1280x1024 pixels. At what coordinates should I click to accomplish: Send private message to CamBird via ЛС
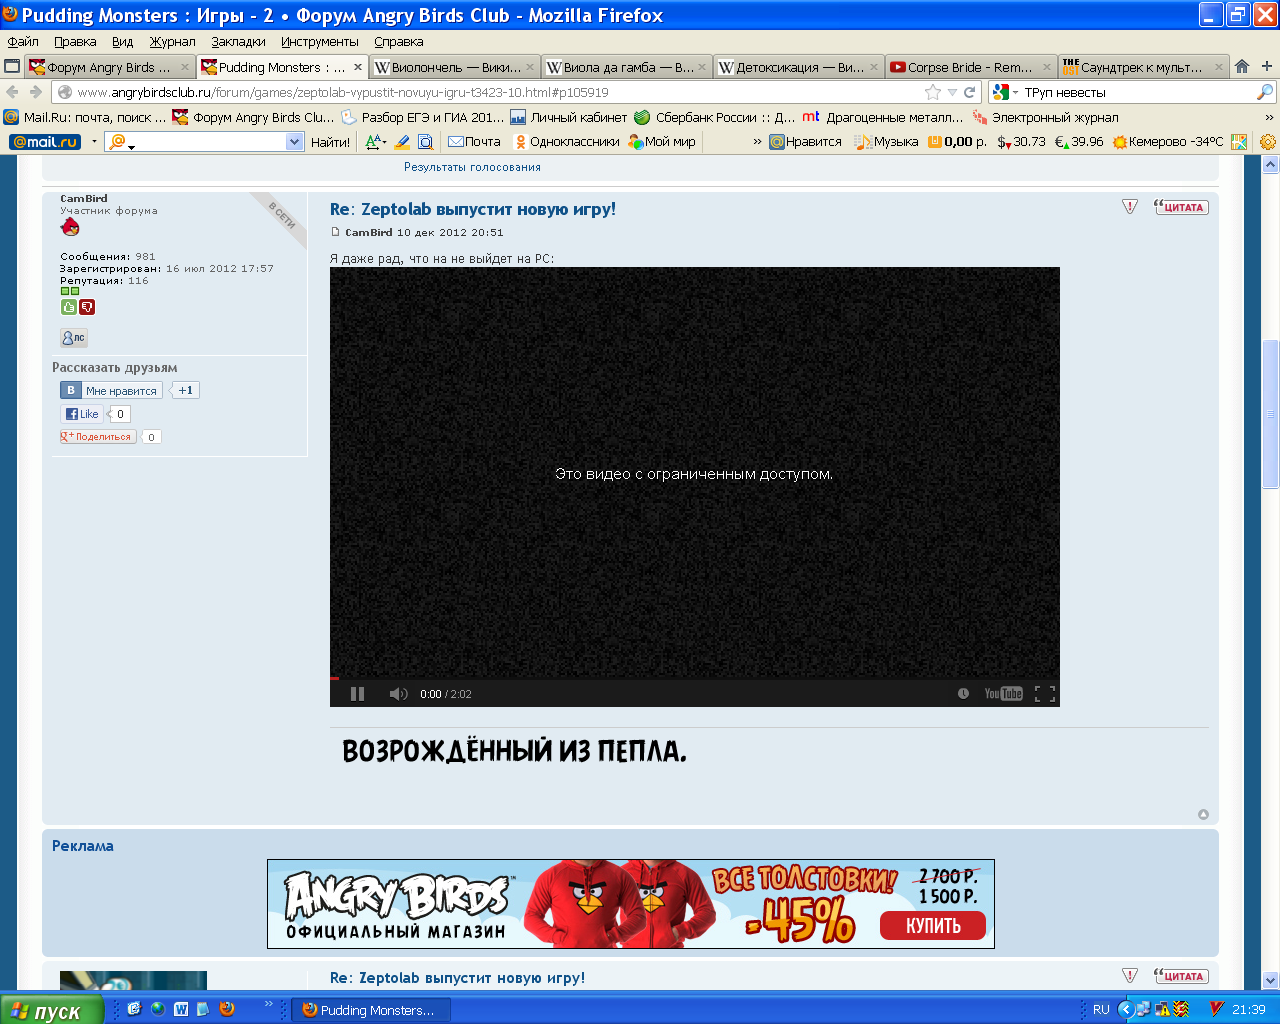tap(73, 338)
